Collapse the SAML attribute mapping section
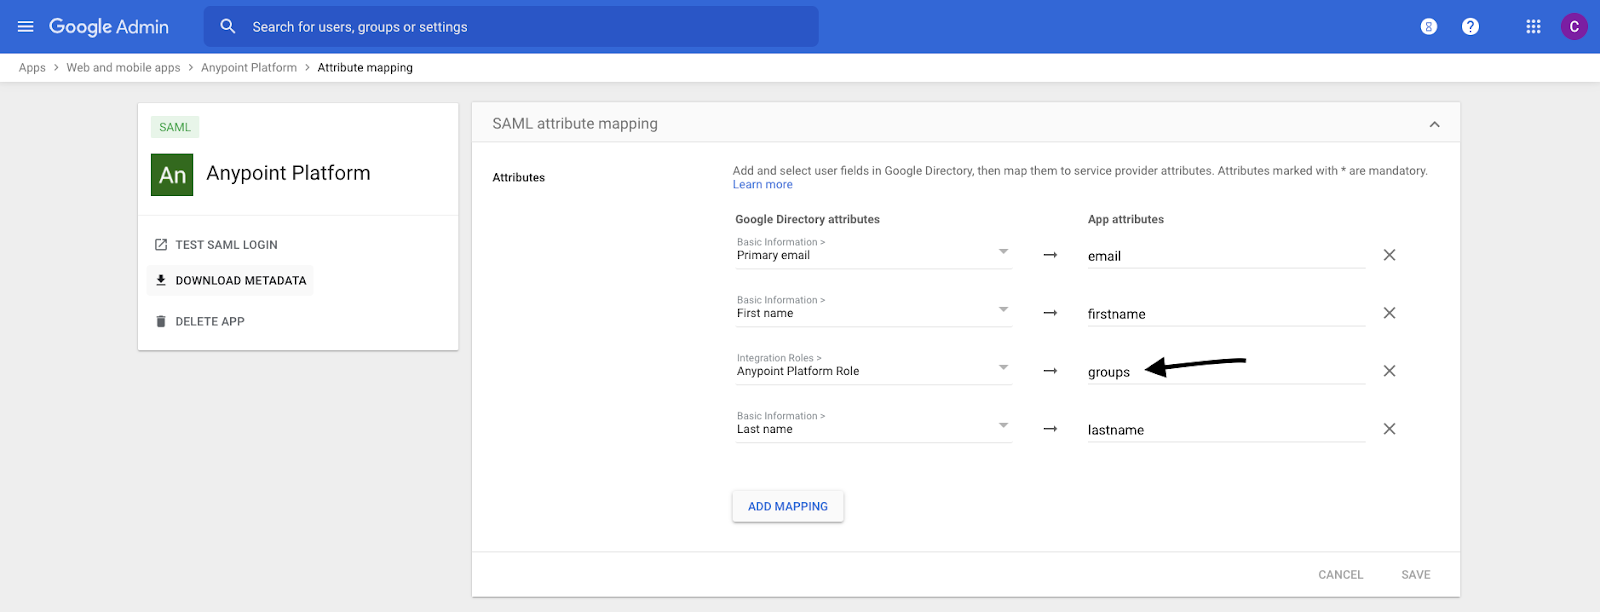The width and height of the screenshot is (1600, 612). 1434,124
